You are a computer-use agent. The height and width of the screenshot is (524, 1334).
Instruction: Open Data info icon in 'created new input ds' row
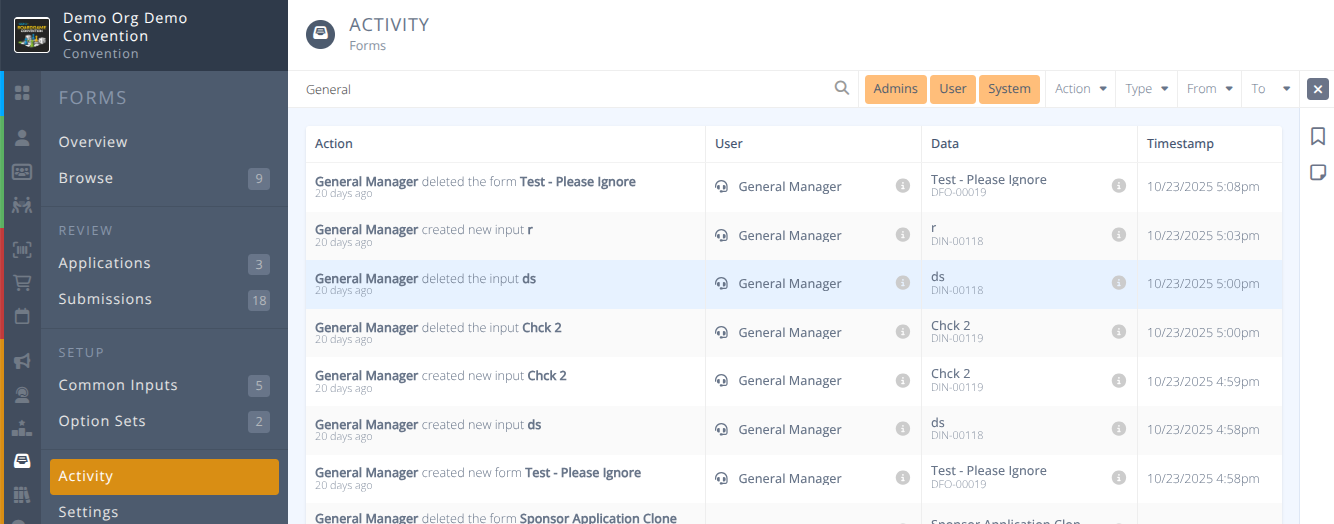[x=1119, y=429]
